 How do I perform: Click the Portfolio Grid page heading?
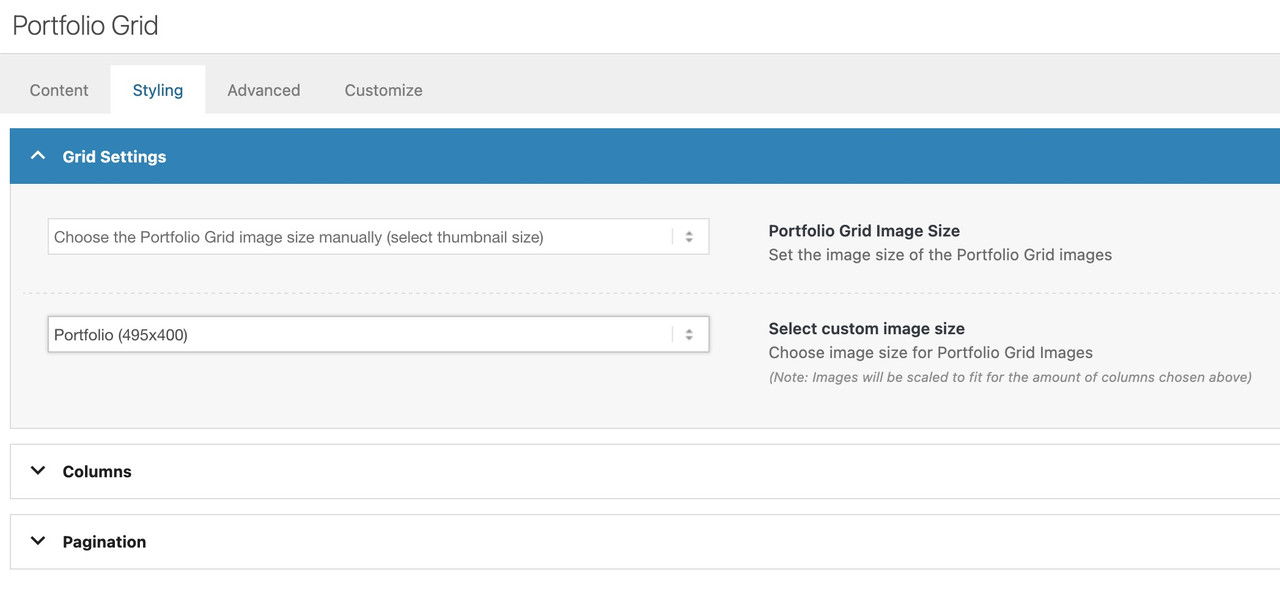[85, 26]
